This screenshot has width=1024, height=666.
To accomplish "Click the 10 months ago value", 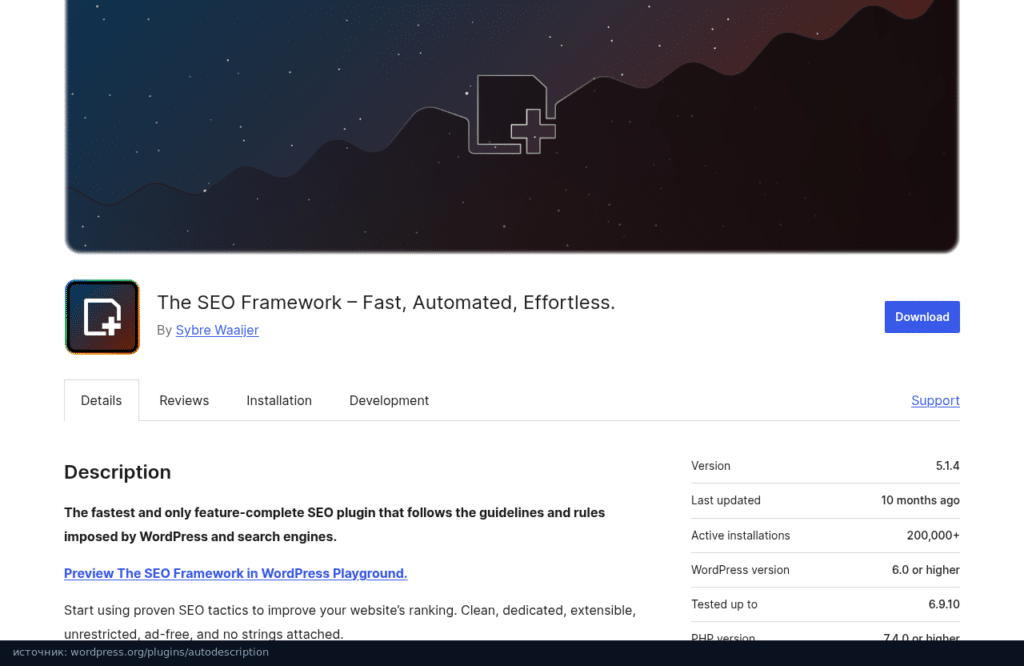I will (920, 500).
